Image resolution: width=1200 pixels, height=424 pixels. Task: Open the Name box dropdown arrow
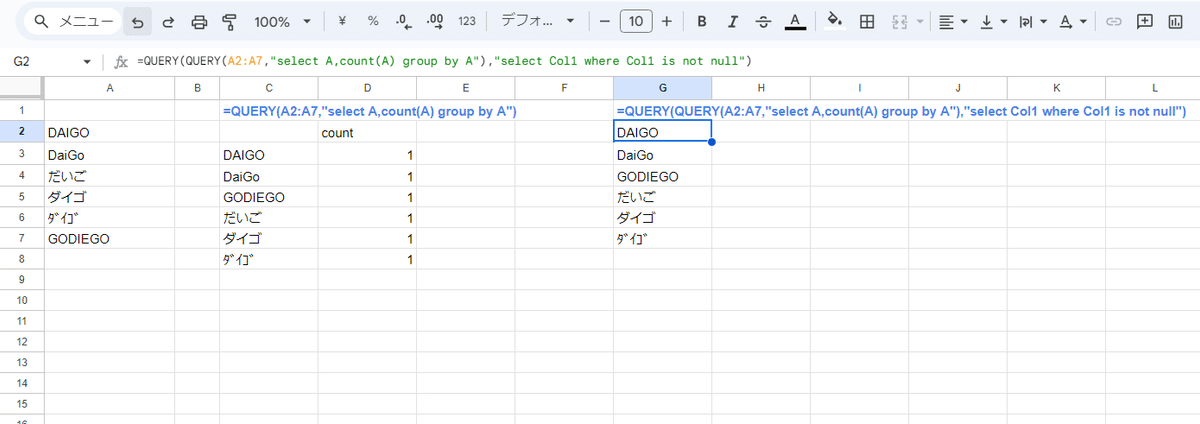tap(87, 62)
